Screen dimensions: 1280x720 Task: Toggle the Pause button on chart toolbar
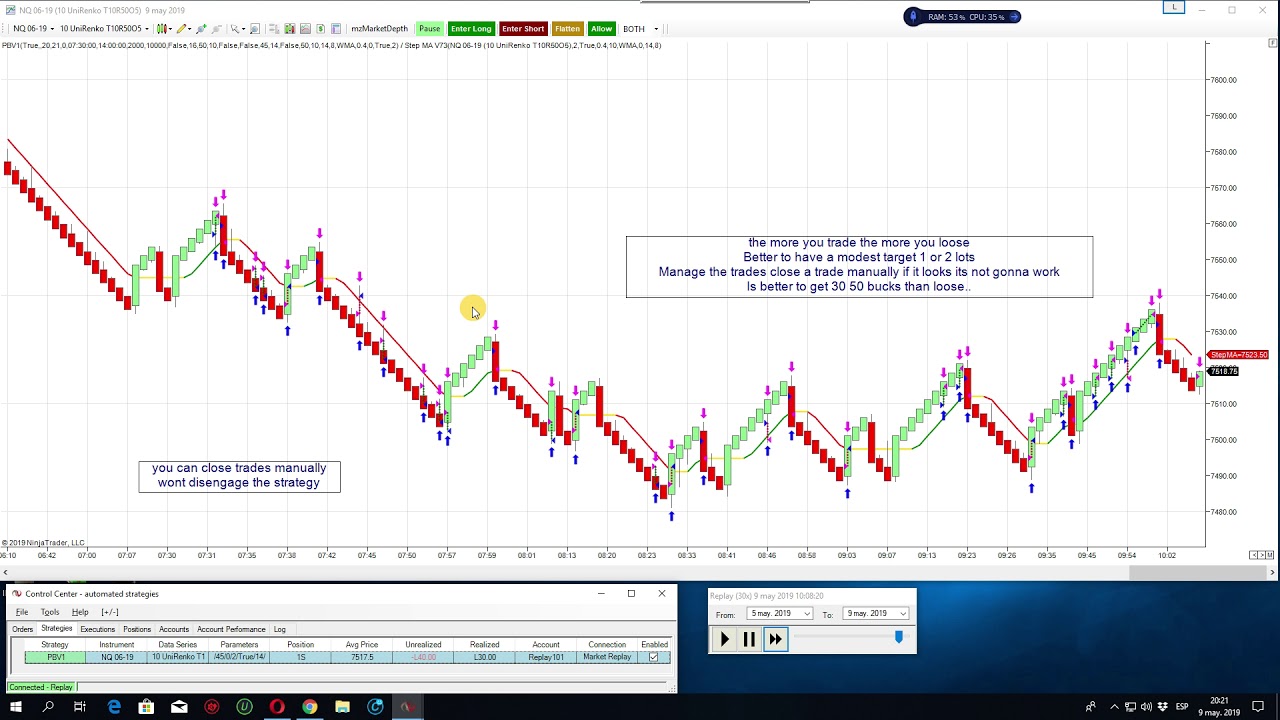tap(429, 29)
